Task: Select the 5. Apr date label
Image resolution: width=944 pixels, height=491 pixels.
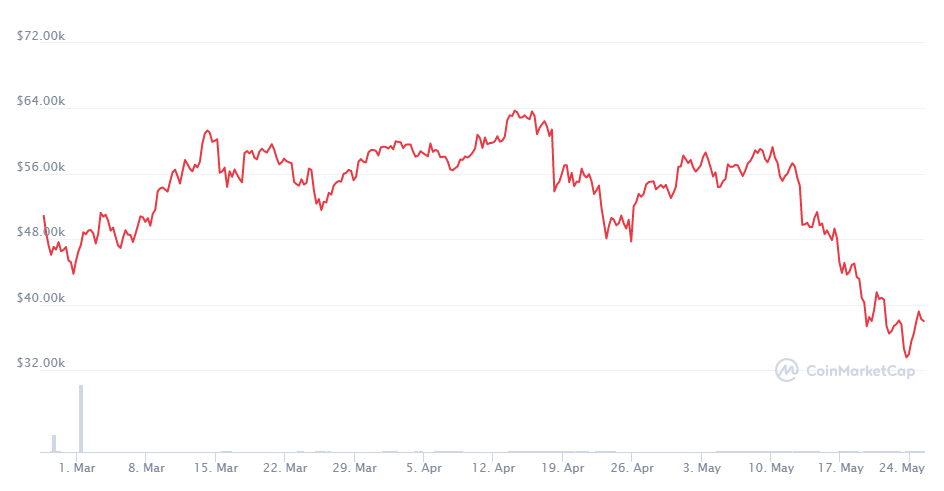Action: pyautogui.click(x=425, y=467)
